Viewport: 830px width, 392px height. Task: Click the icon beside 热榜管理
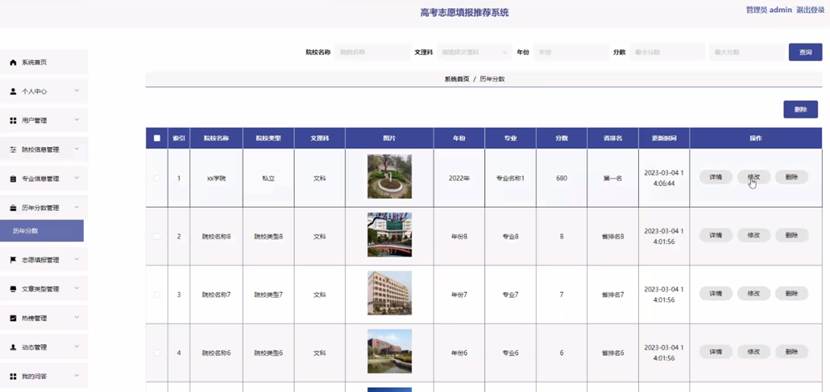pyautogui.click(x=13, y=318)
